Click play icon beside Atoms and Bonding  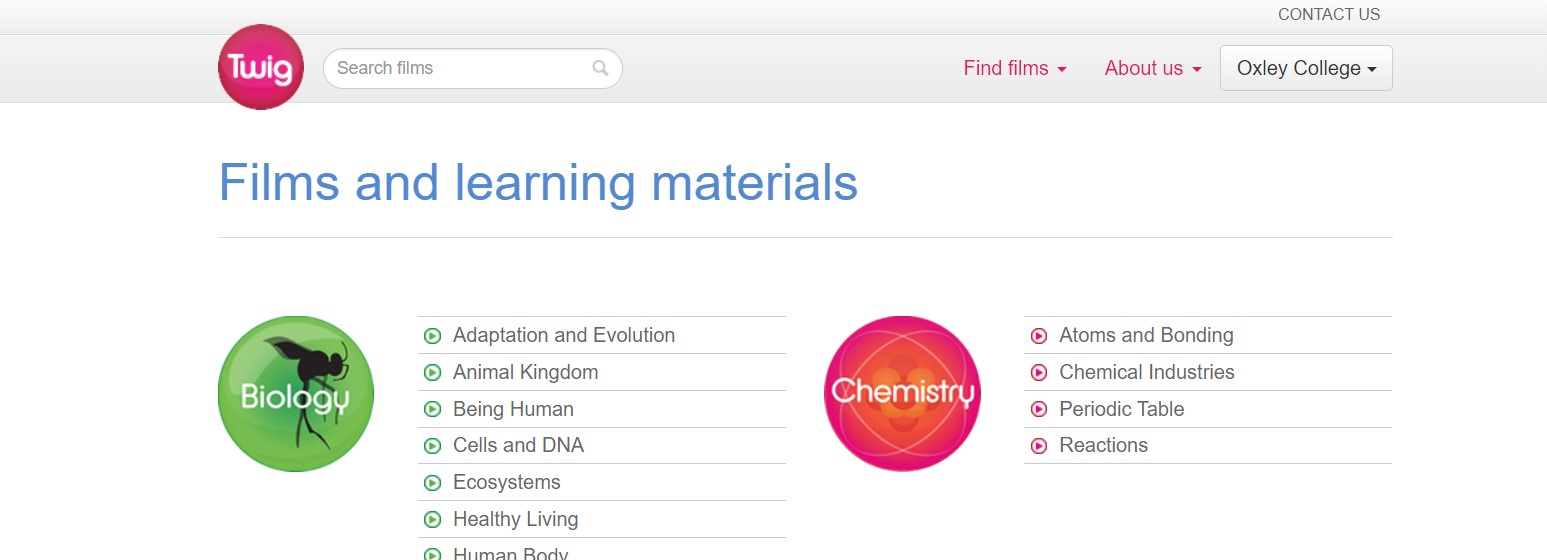point(1039,336)
